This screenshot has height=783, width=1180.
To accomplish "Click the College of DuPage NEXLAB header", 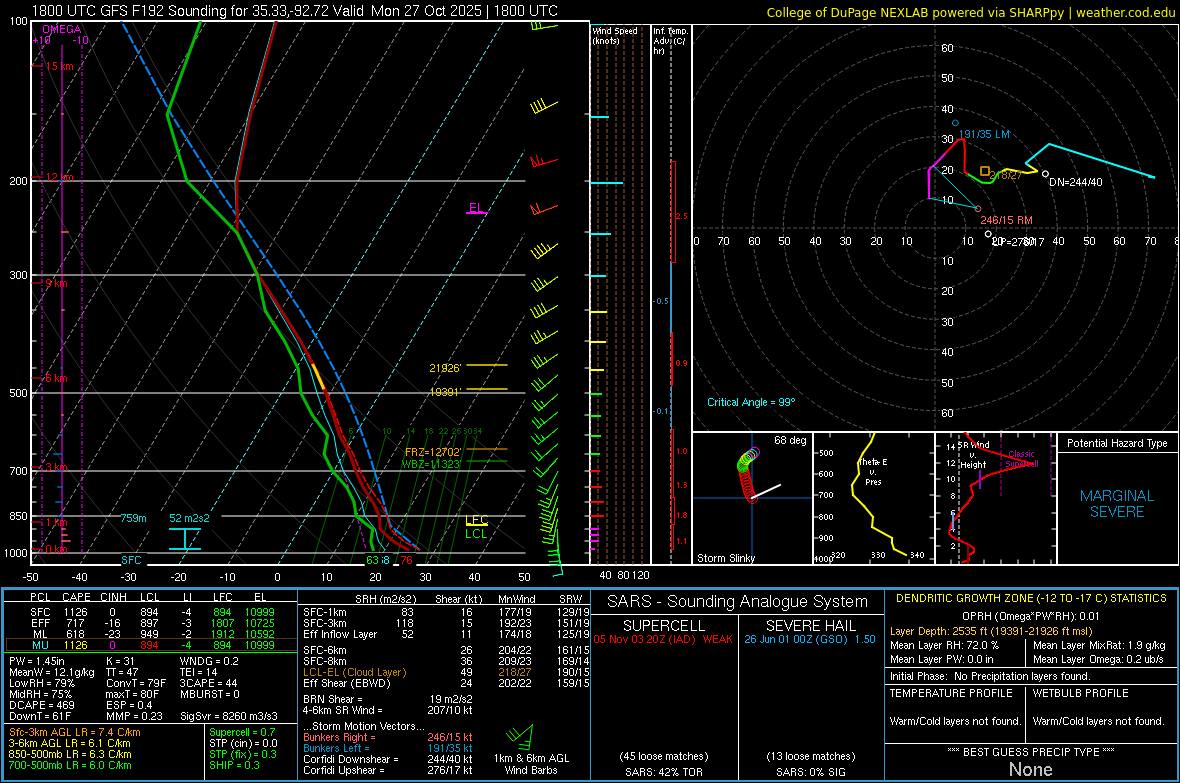I will tap(970, 12).
